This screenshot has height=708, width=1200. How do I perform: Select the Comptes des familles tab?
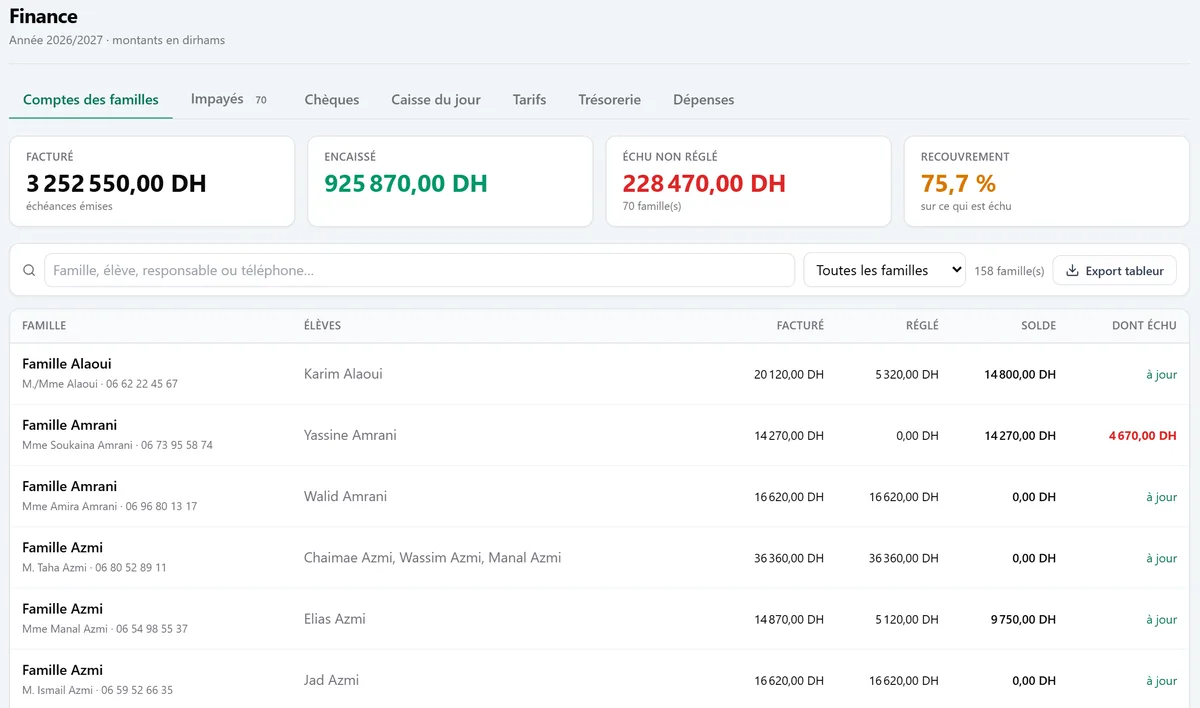[x=91, y=100]
